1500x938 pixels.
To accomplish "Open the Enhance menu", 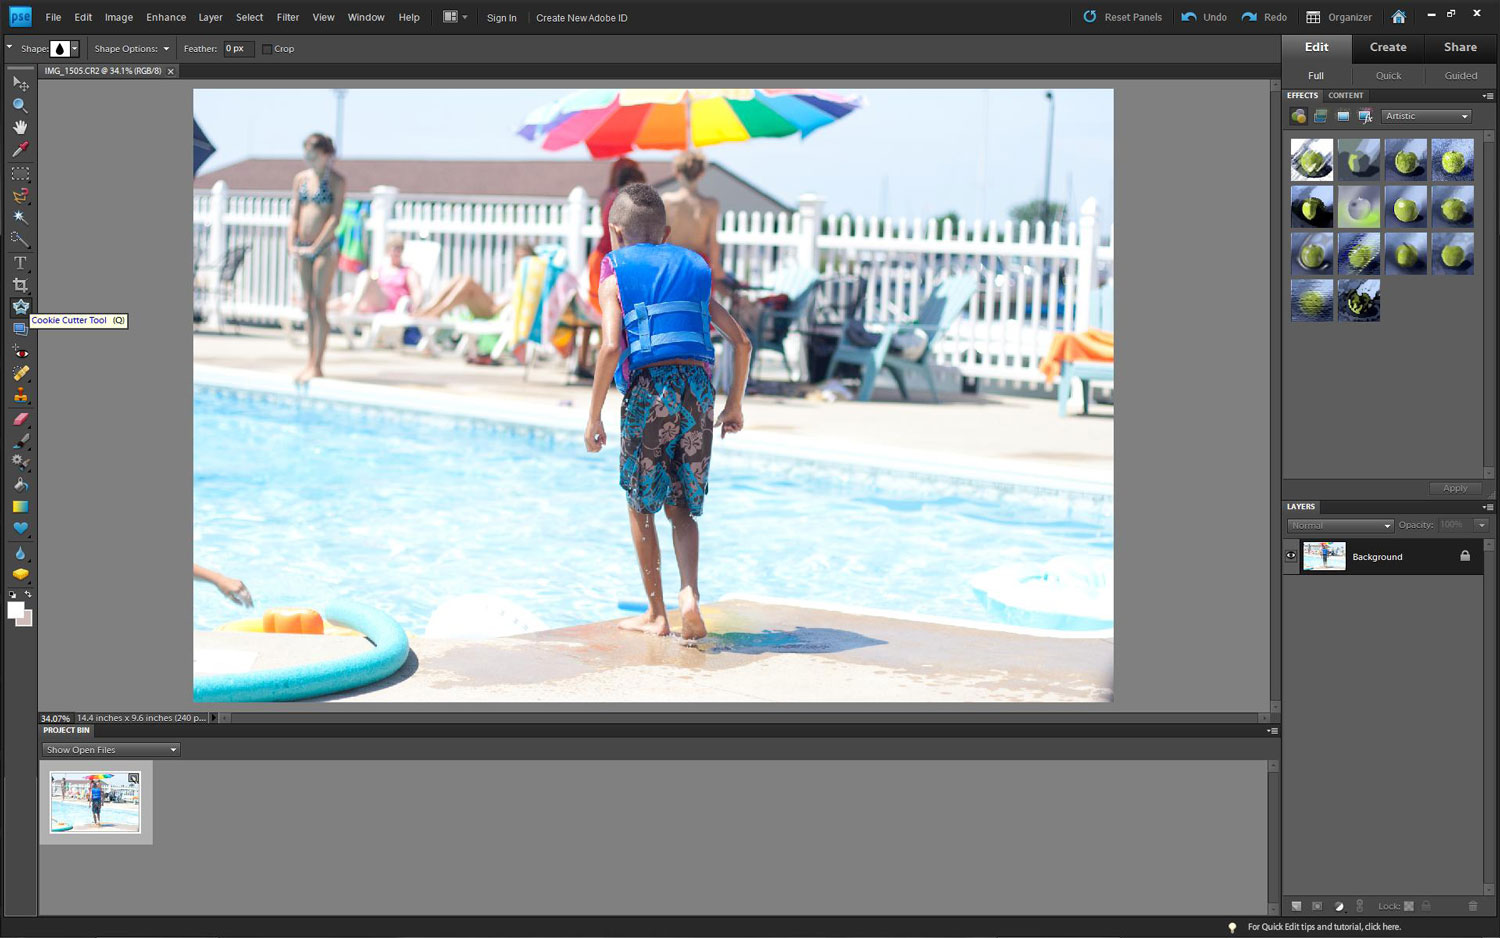I will tap(165, 17).
